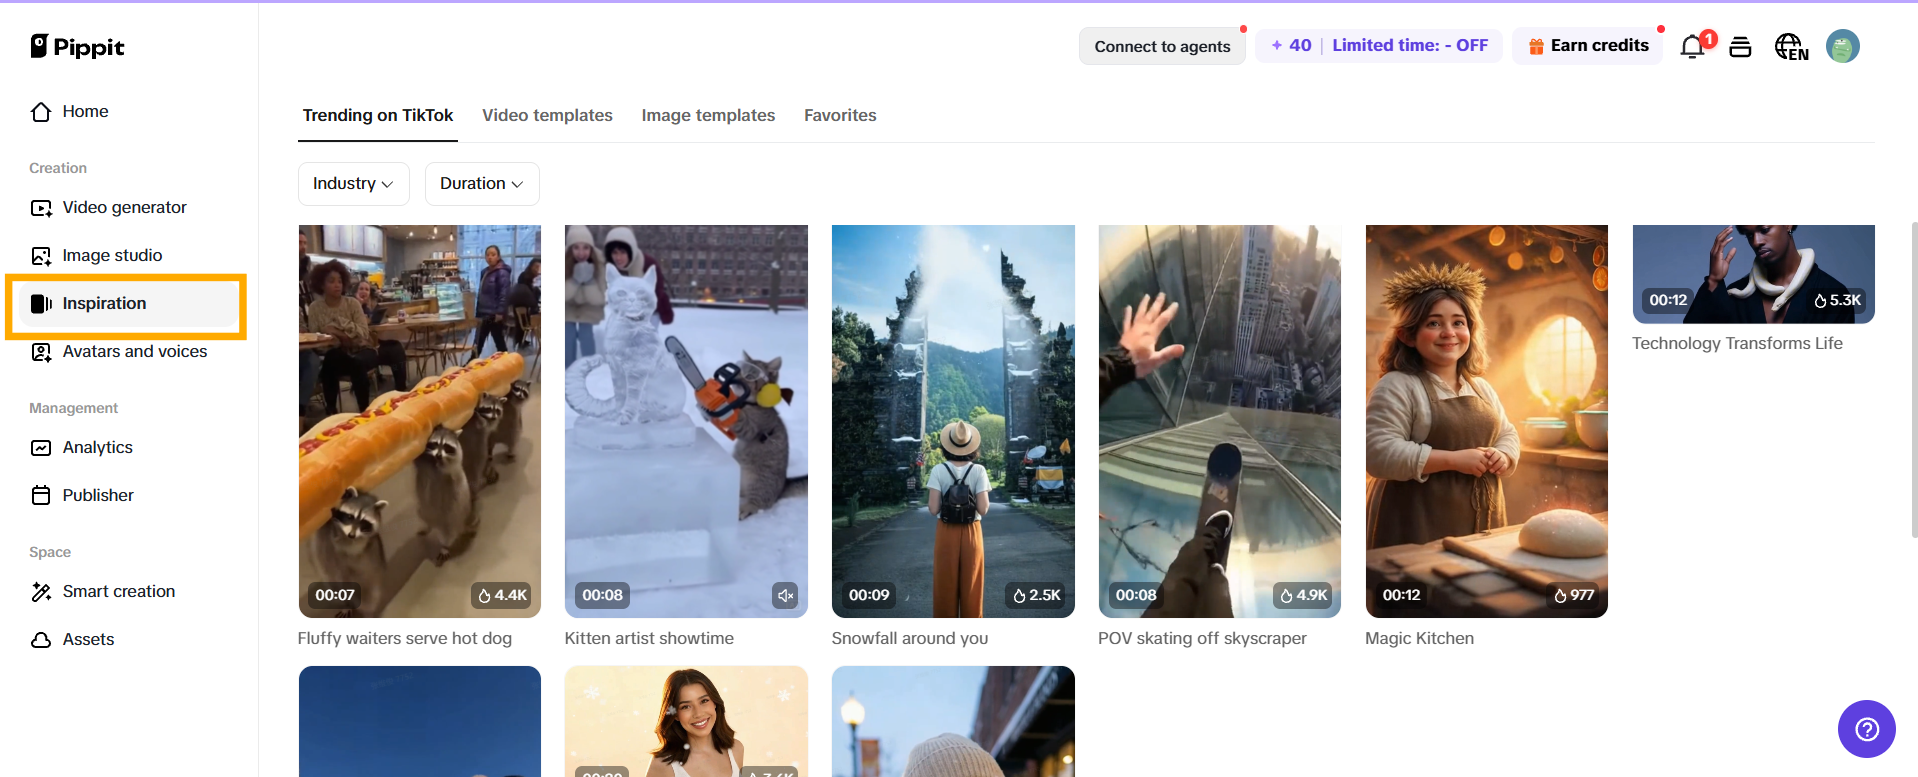This screenshot has height=777, width=1918.
Task: Click 4.4K usage badge on hot dog video
Action: click(502, 595)
